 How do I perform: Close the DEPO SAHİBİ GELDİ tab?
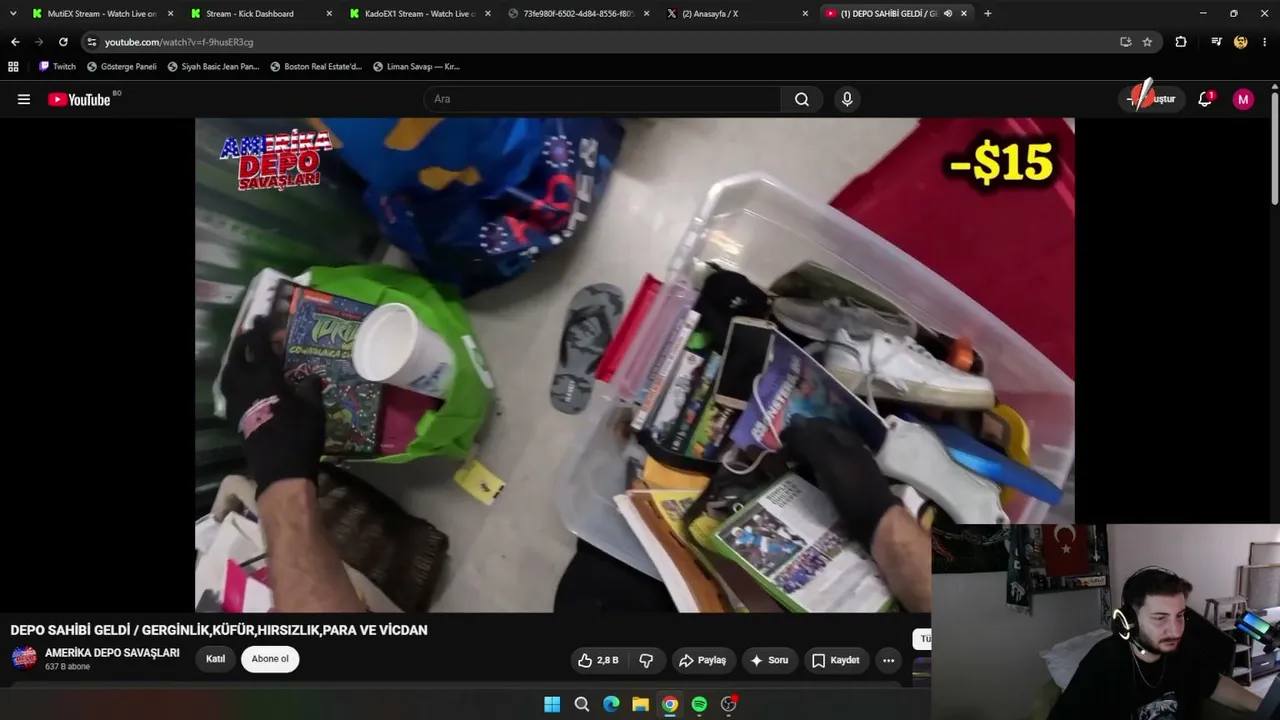(964, 14)
